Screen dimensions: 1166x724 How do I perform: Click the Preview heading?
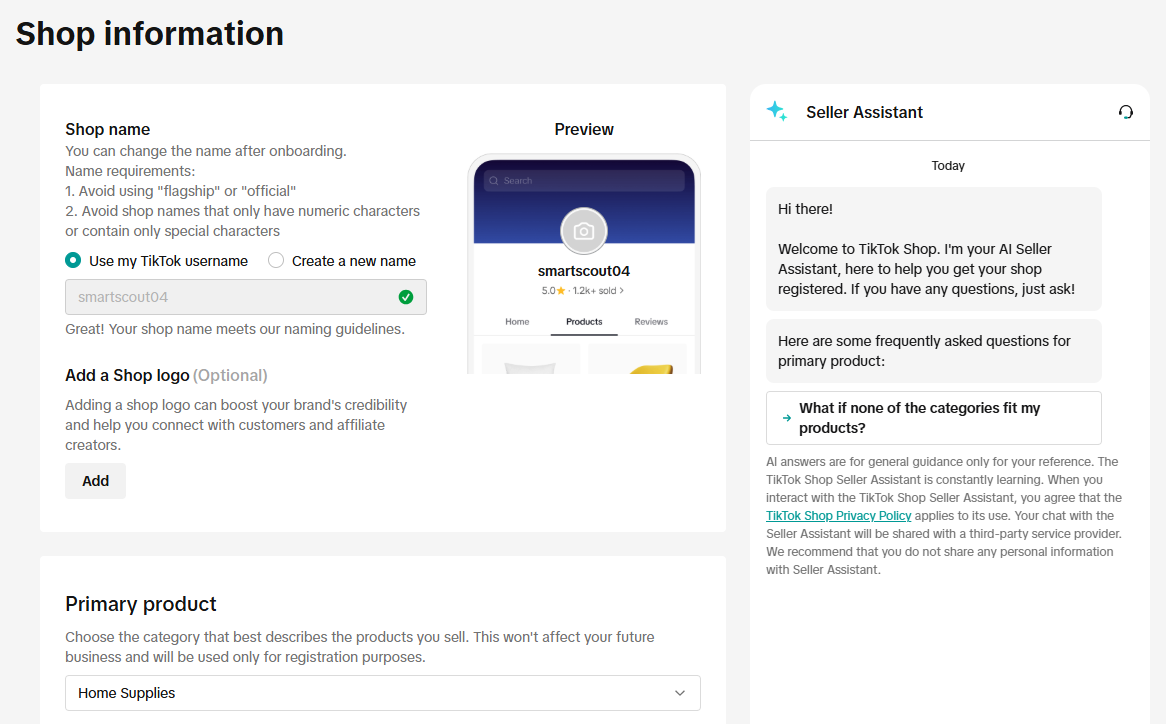584,129
